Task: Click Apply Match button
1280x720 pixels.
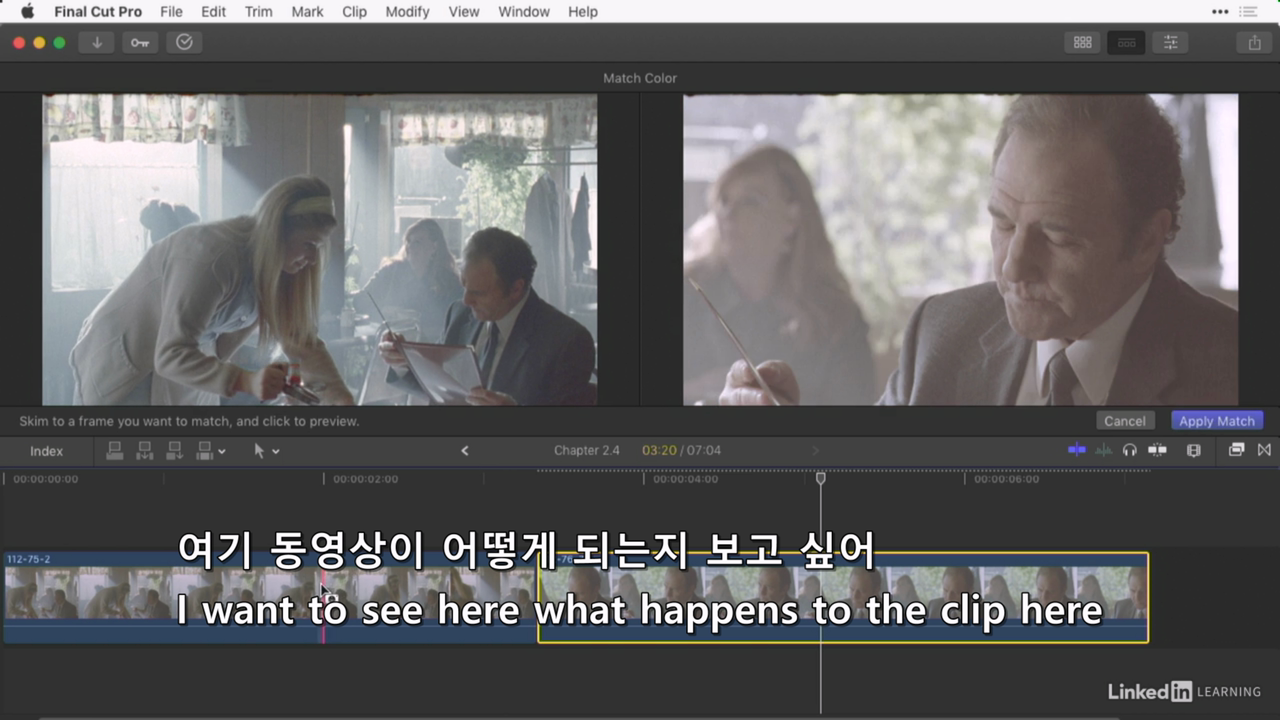Action: coord(1216,421)
